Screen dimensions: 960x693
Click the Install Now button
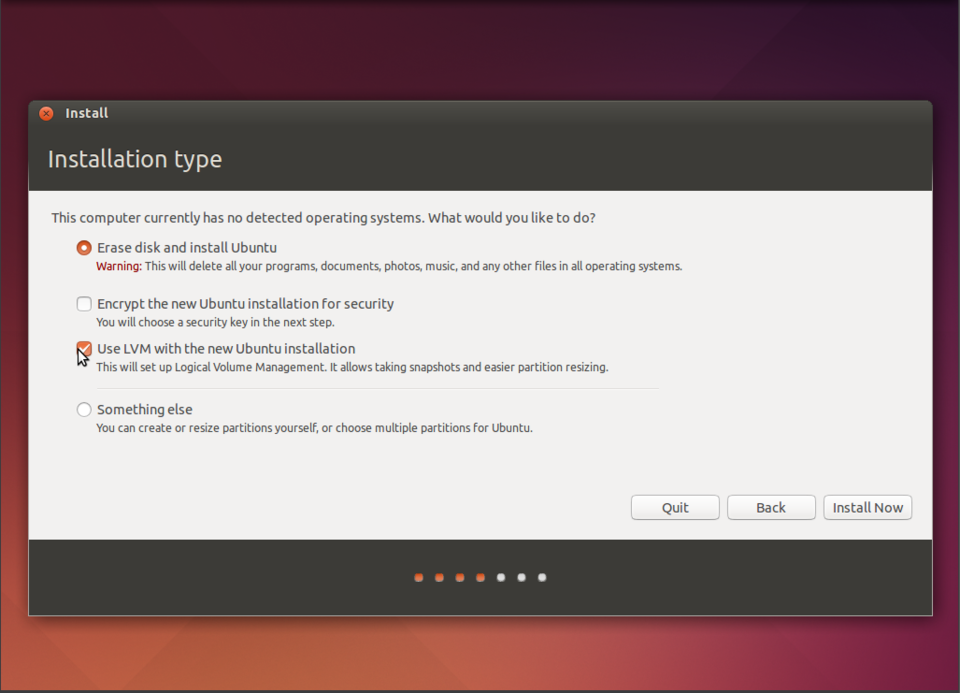point(867,507)
